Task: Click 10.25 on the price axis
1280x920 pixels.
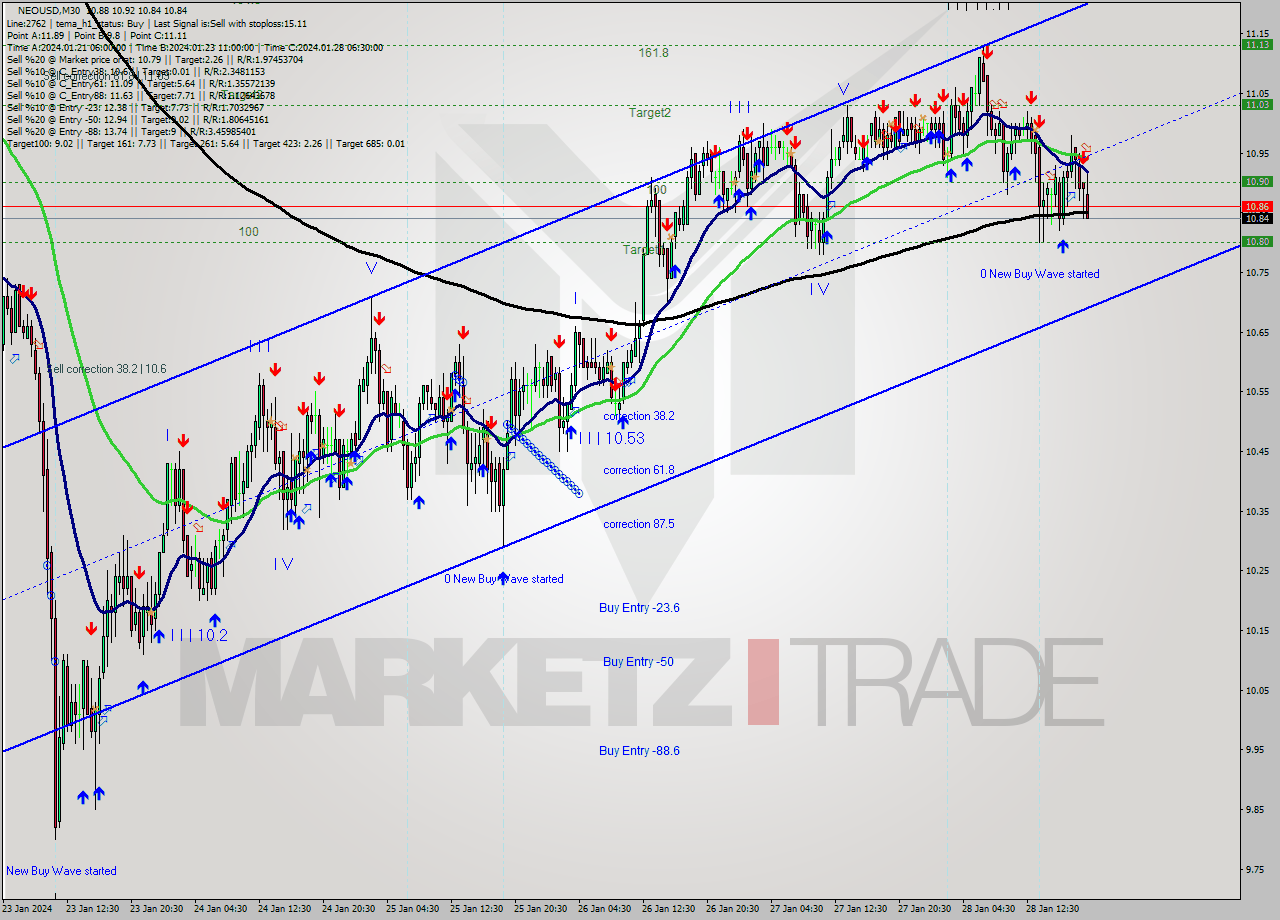Action: tap(1256, 570)
